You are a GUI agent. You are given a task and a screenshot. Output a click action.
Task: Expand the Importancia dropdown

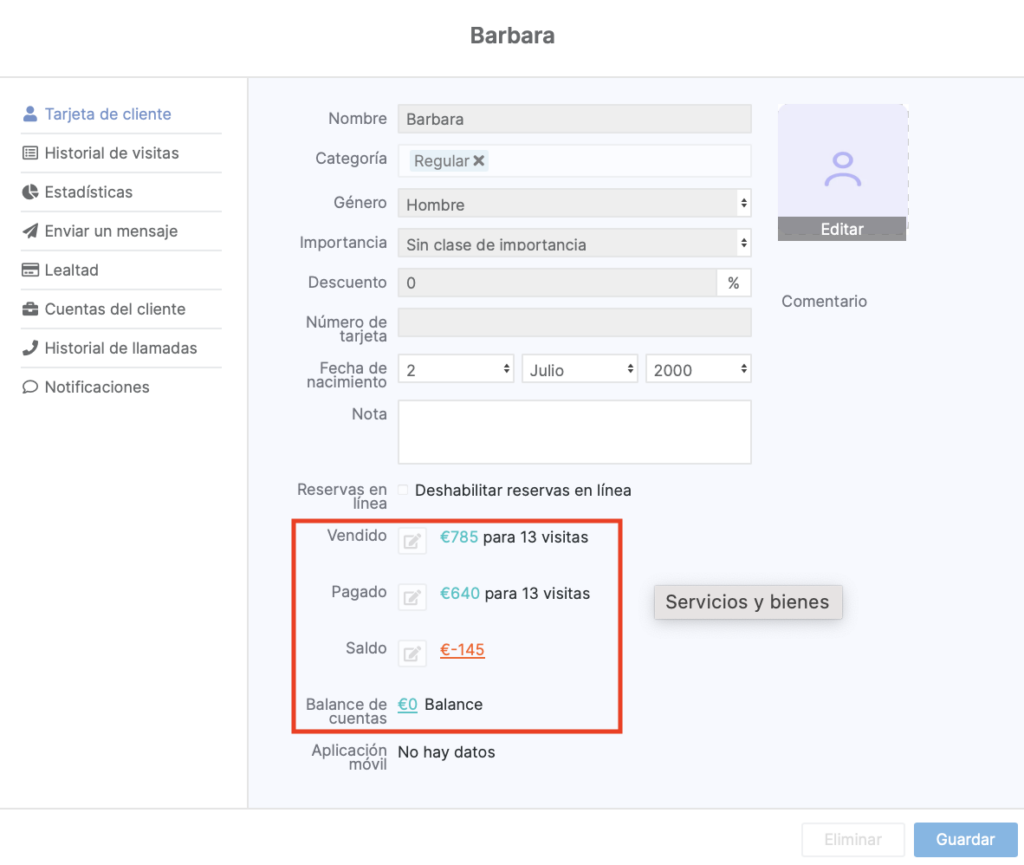click(574, 243)
